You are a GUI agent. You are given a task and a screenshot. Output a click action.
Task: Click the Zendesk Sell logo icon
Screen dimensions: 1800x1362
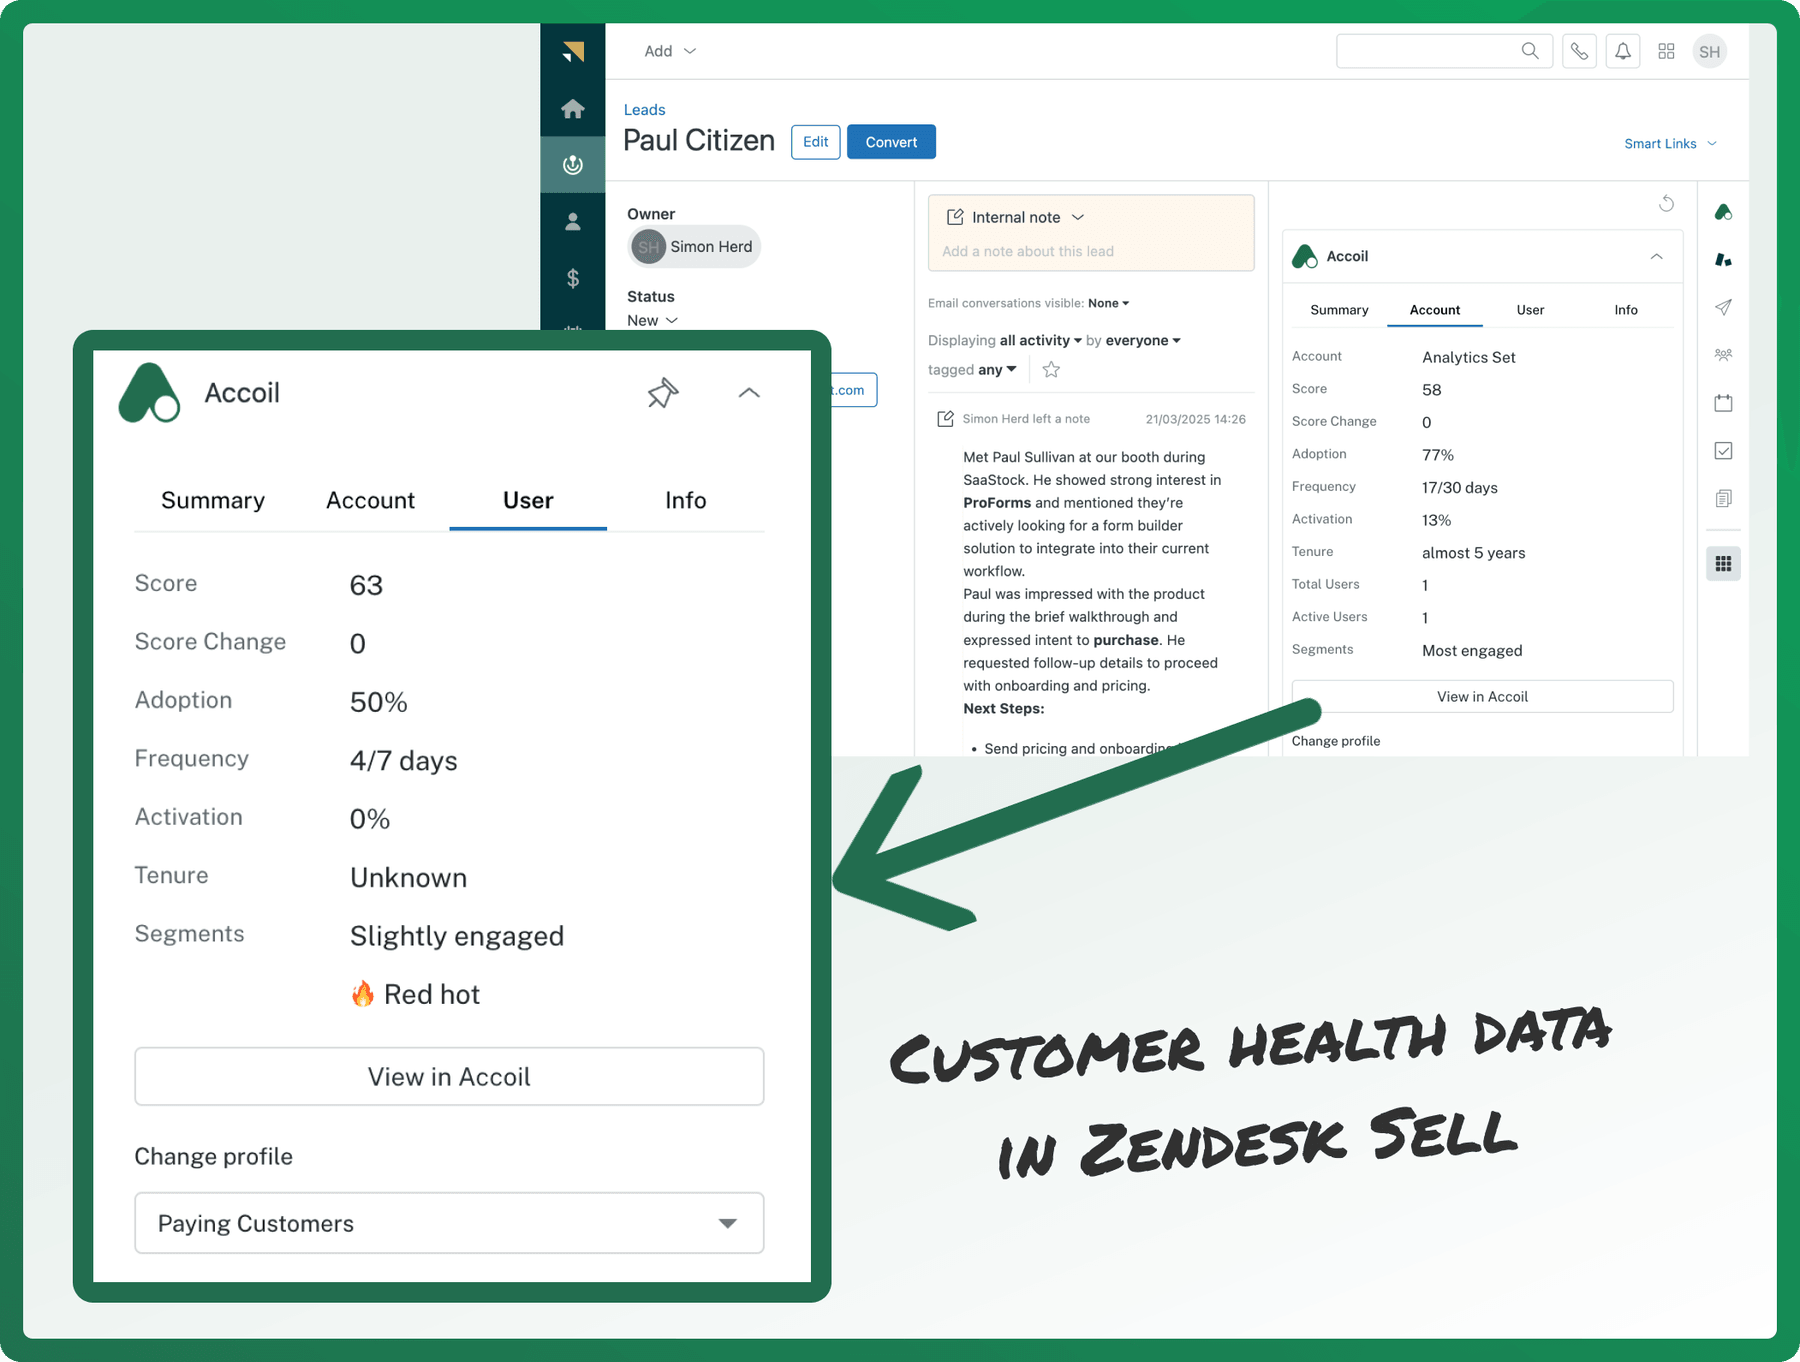click(573, 51)
